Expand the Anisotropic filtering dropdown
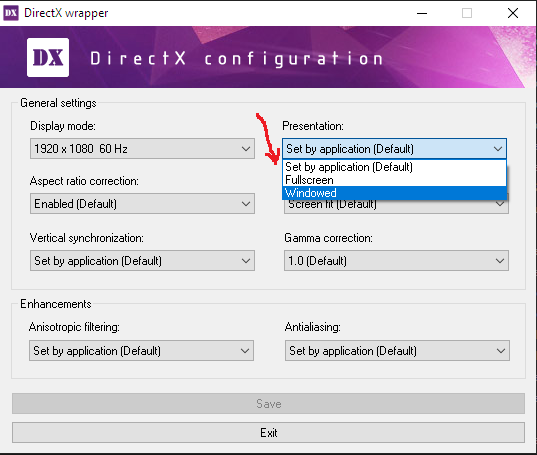The width and height of the screenshot is (537, 455). (141, 351)
